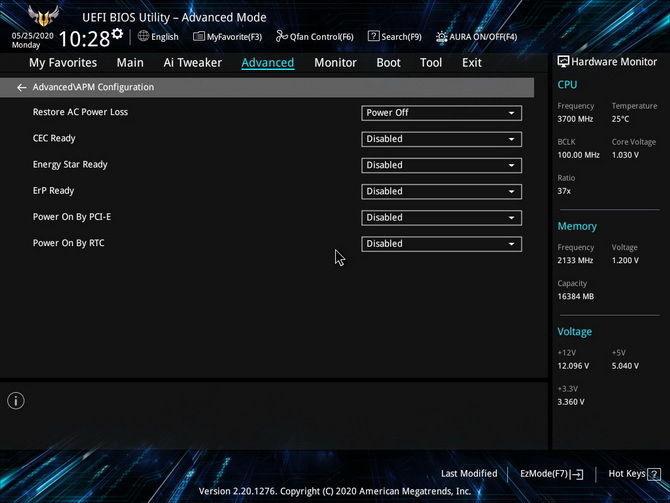Open Power On By RTC dropdown
The image size is (670, 503).
point(441,244)
